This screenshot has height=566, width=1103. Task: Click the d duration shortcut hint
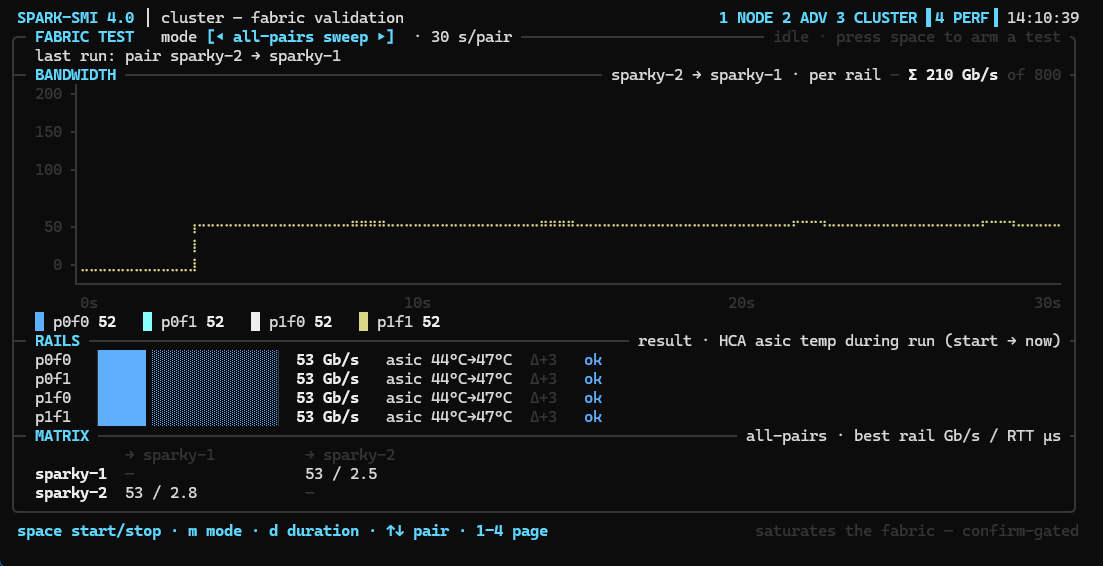314,531
